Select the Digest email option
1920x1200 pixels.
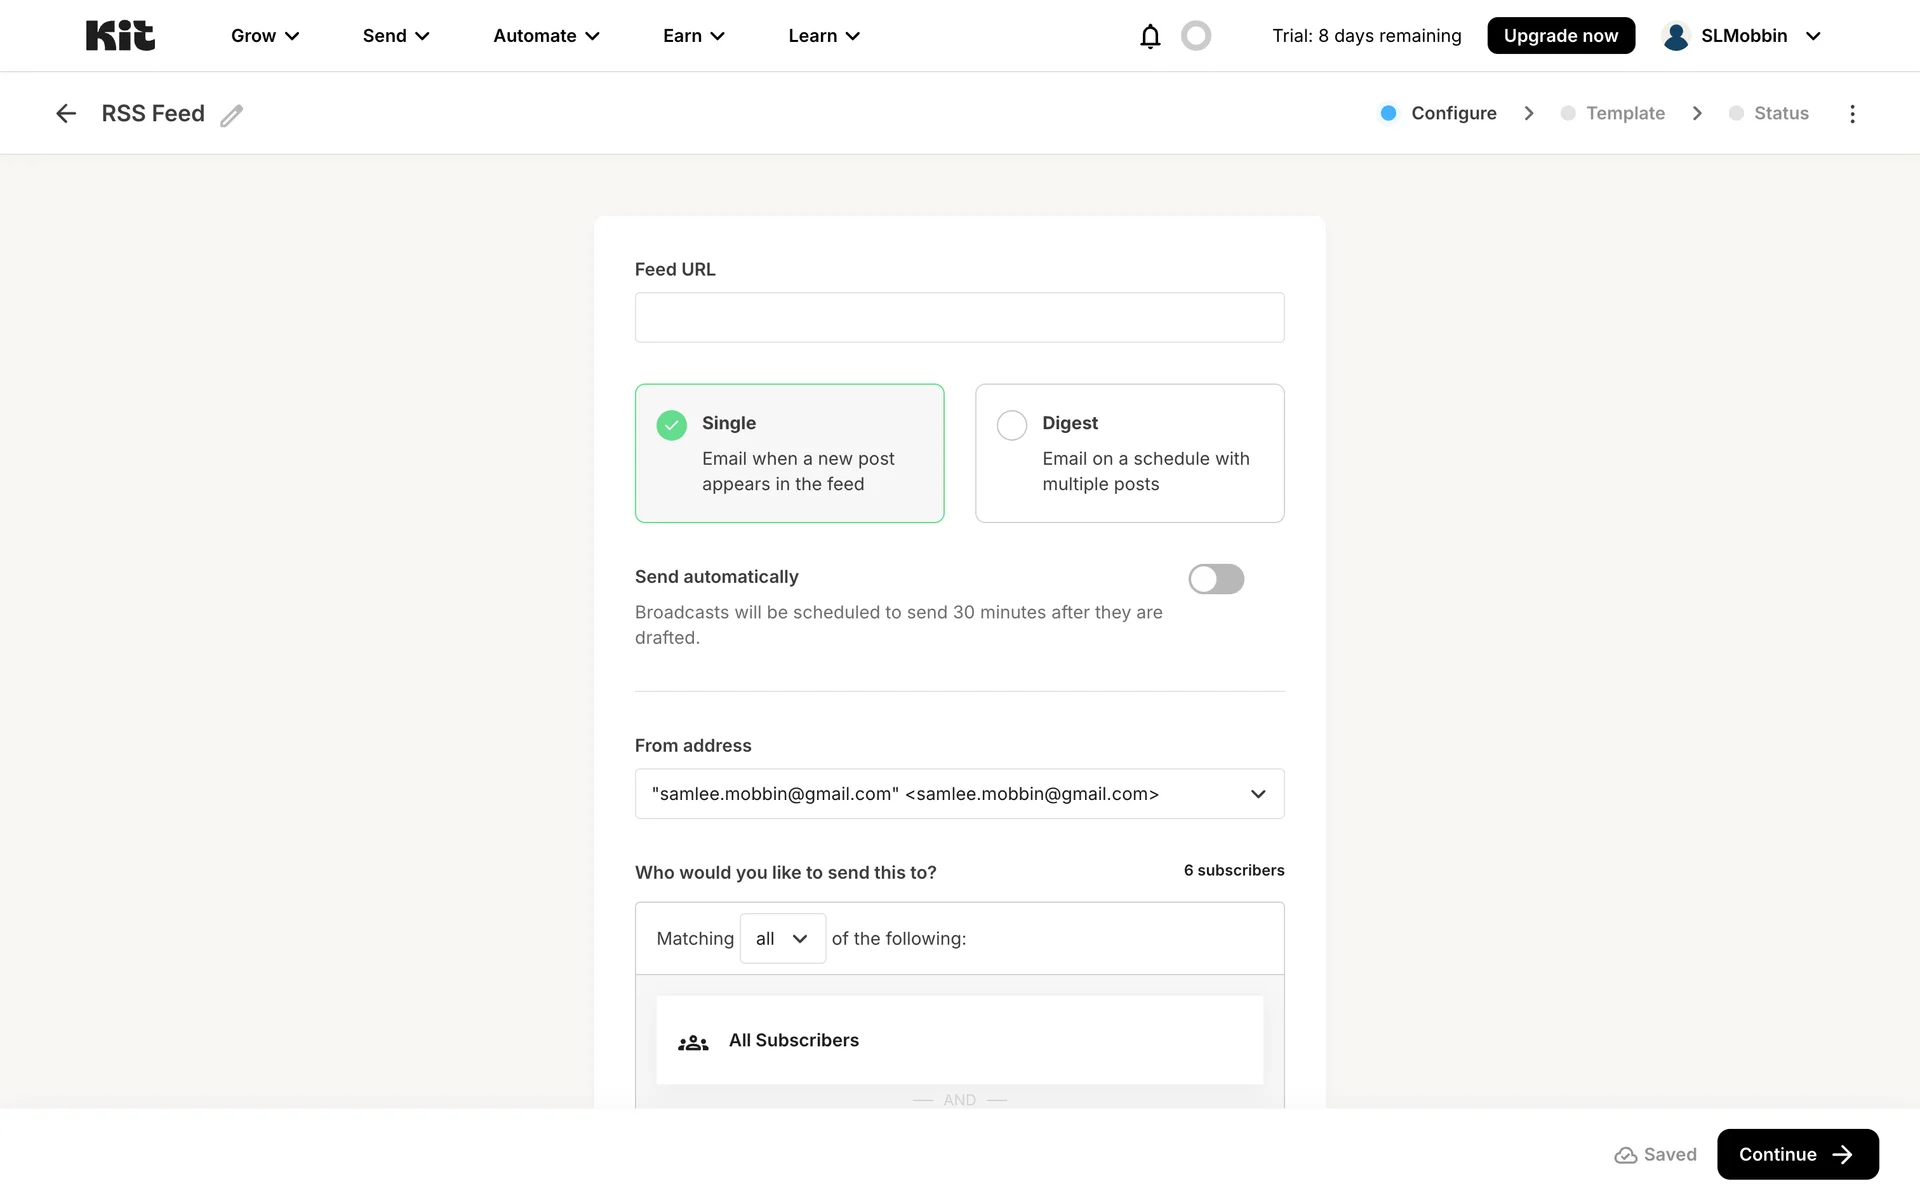click(1129, 453)
